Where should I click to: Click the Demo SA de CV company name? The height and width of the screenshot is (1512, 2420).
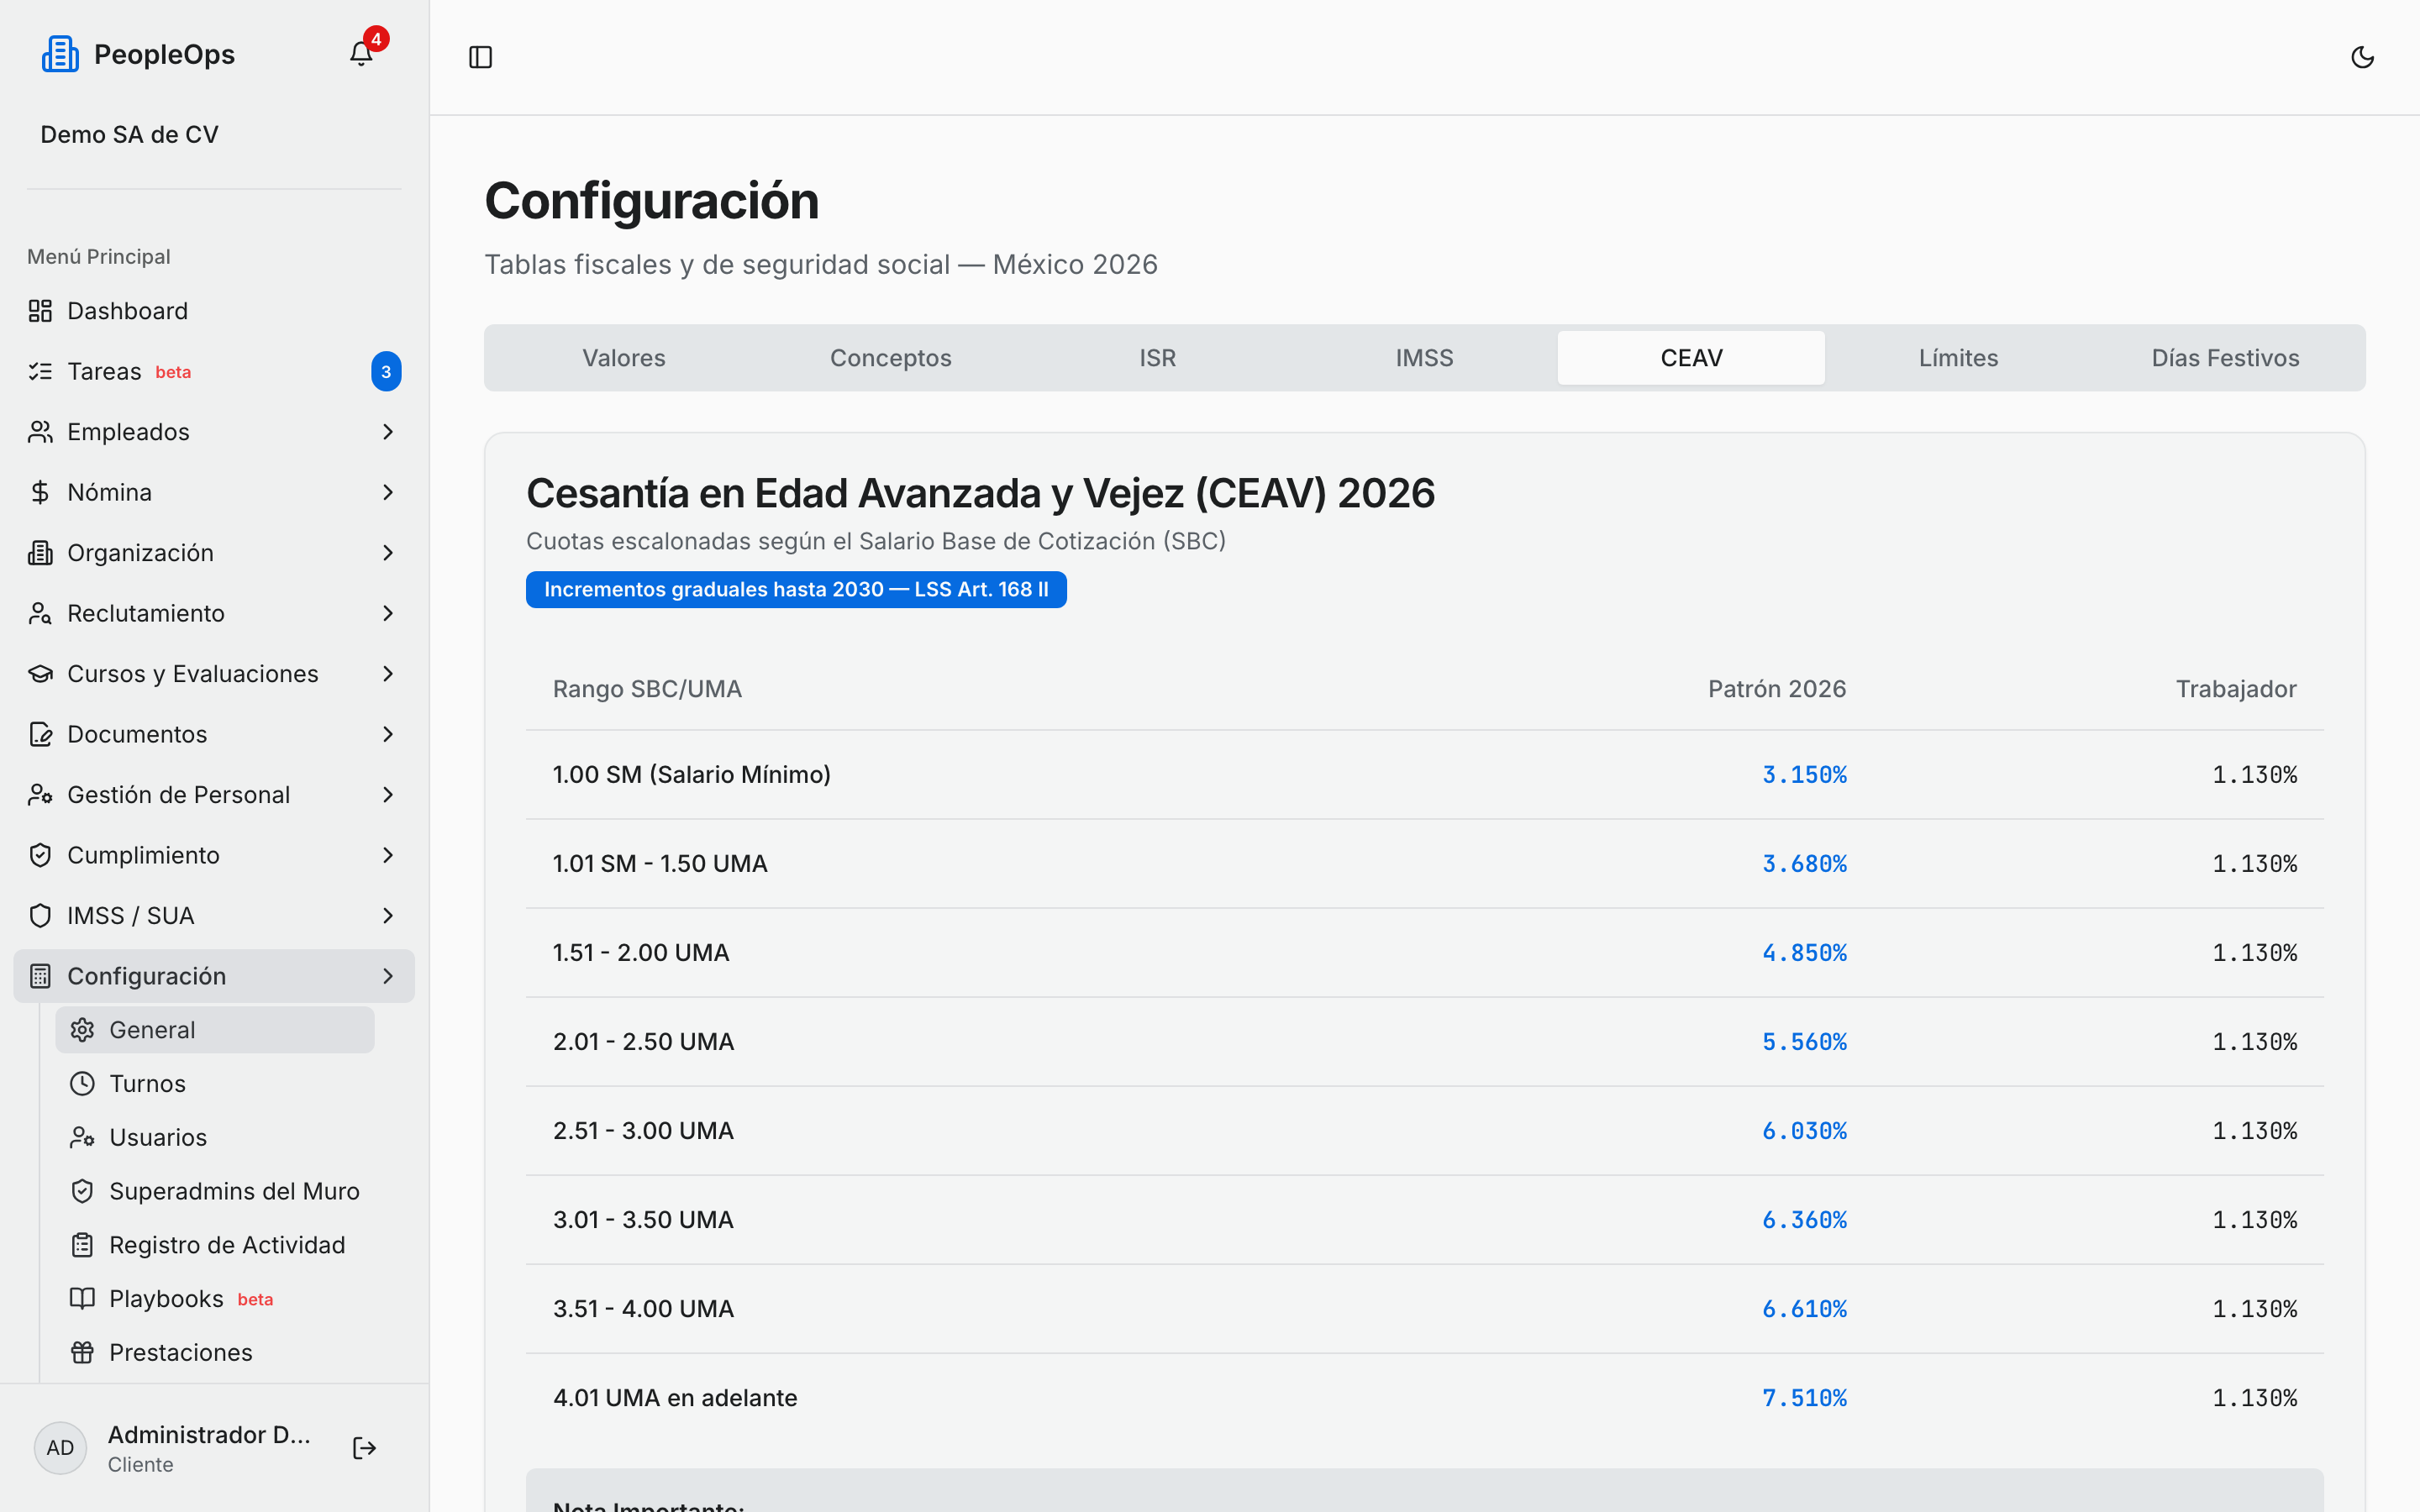tap(129, 135)
